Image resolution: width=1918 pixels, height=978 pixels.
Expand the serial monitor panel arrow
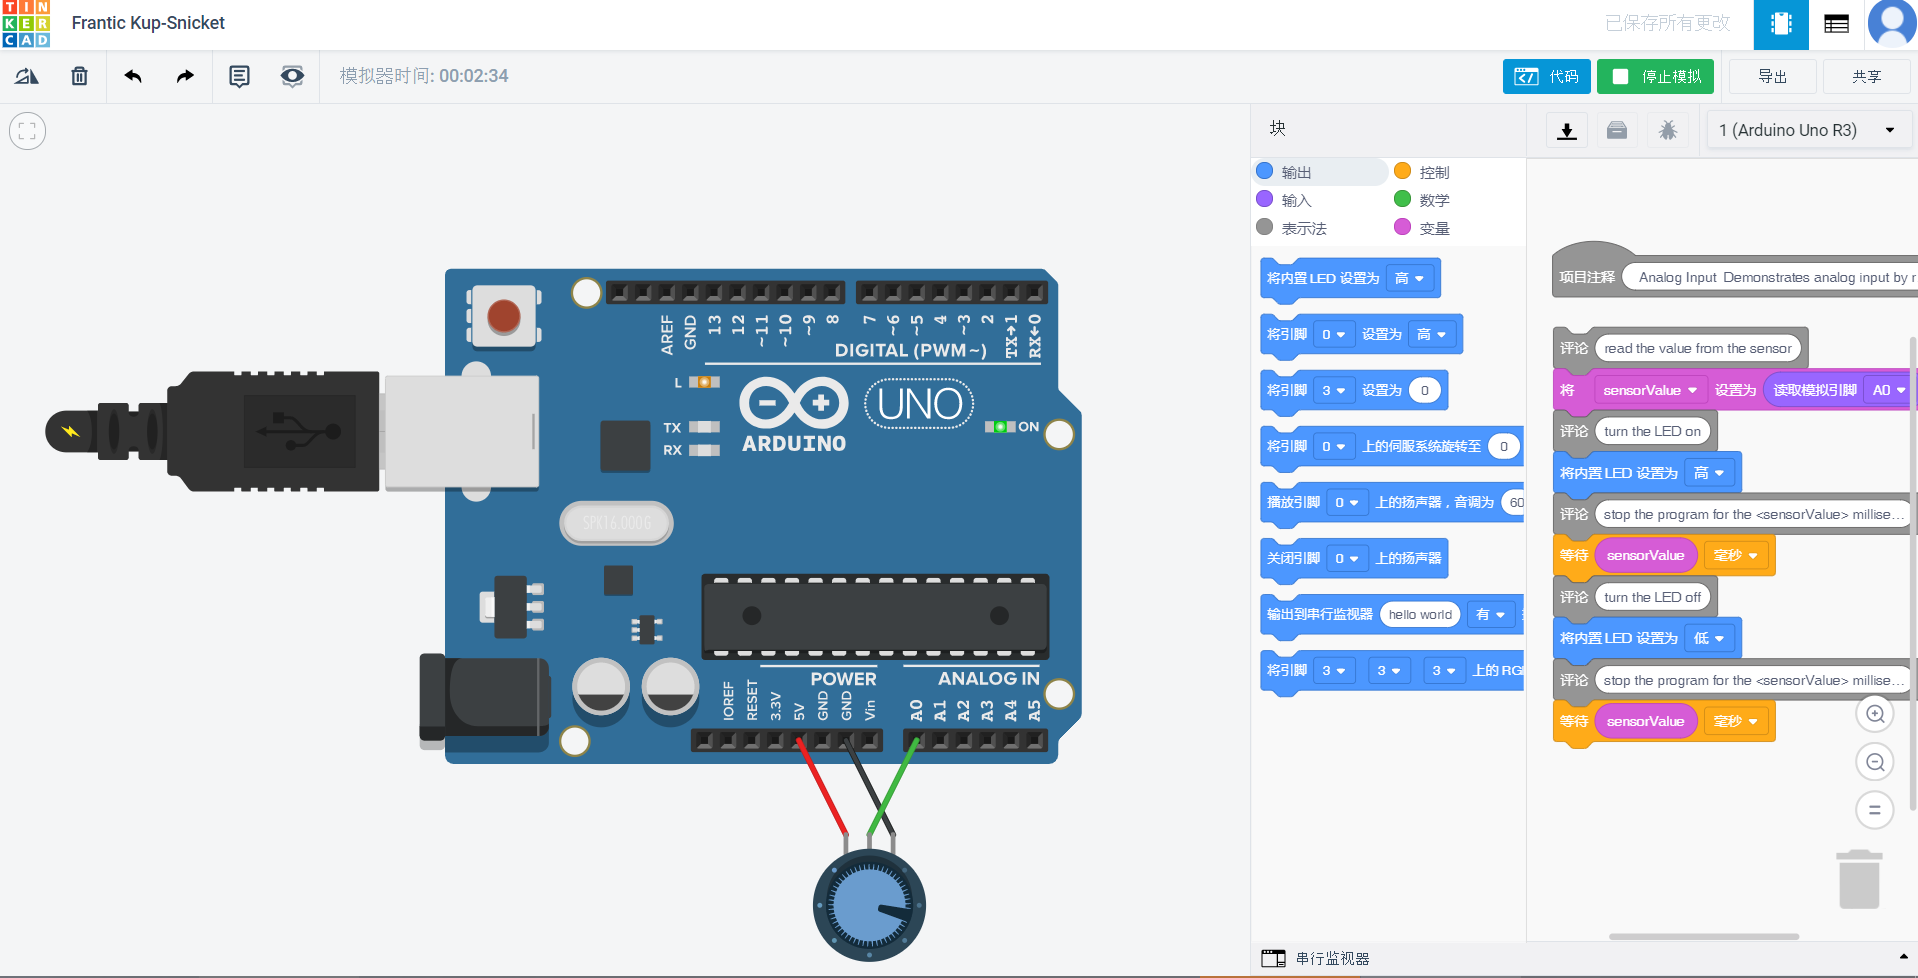(x=1903, y=957)
